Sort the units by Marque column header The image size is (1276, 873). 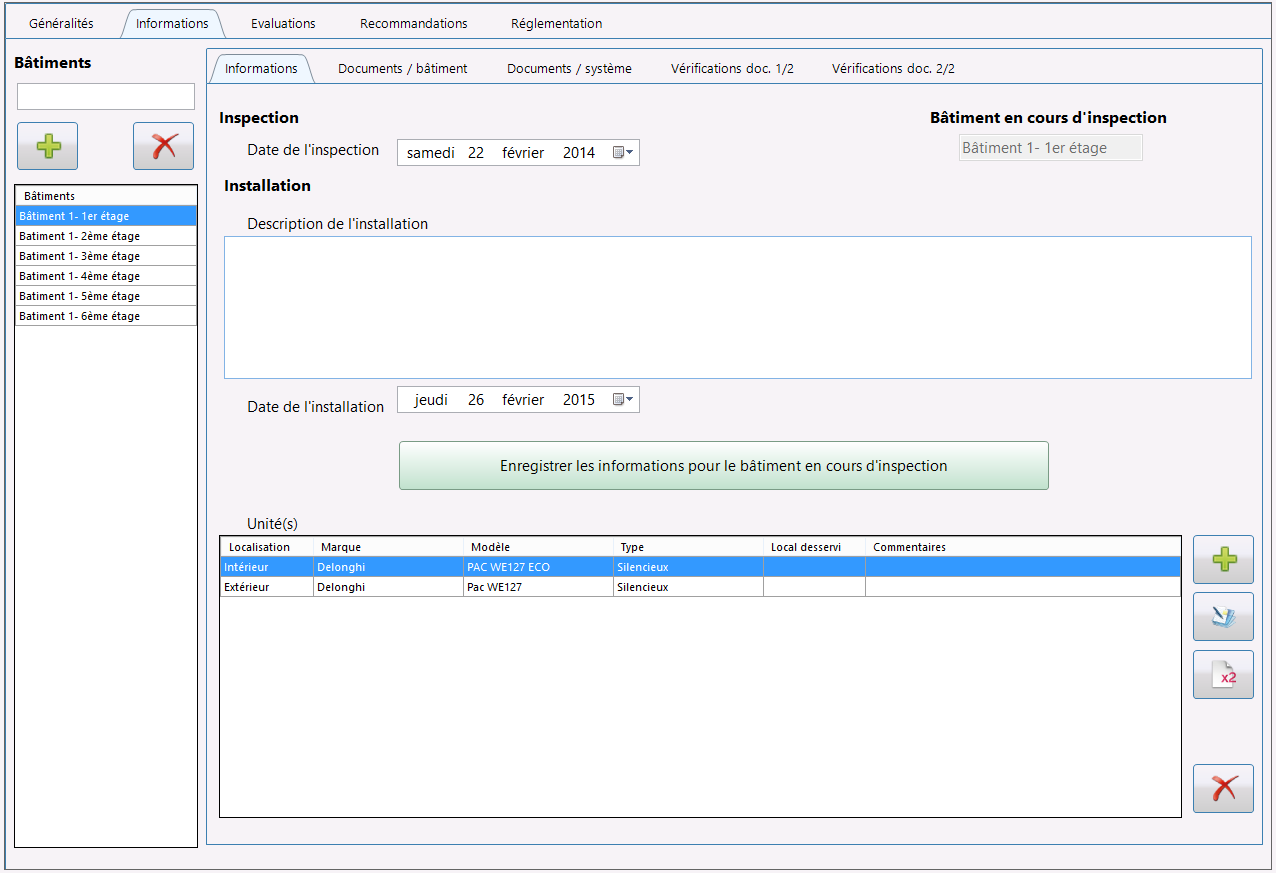(x=389, y=547)
